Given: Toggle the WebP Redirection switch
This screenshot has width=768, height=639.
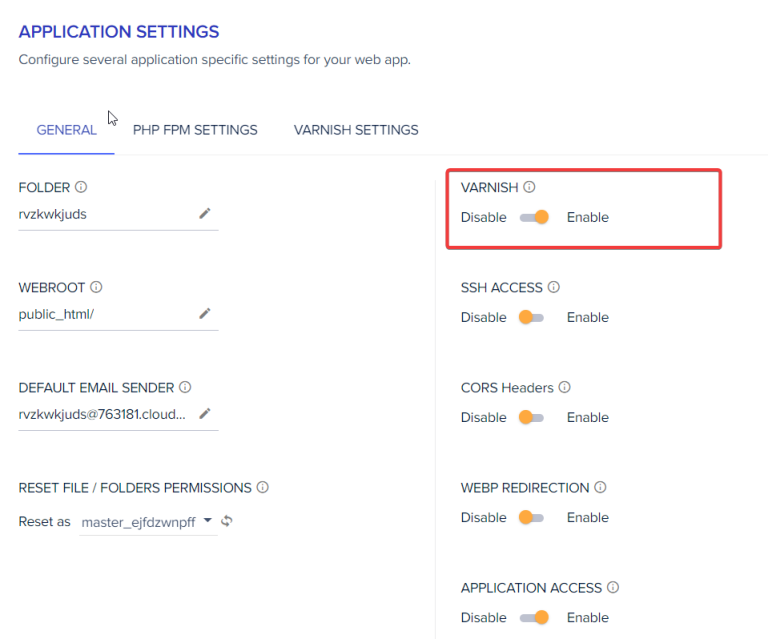Looking at the screenshot, I should coord(532,518).
